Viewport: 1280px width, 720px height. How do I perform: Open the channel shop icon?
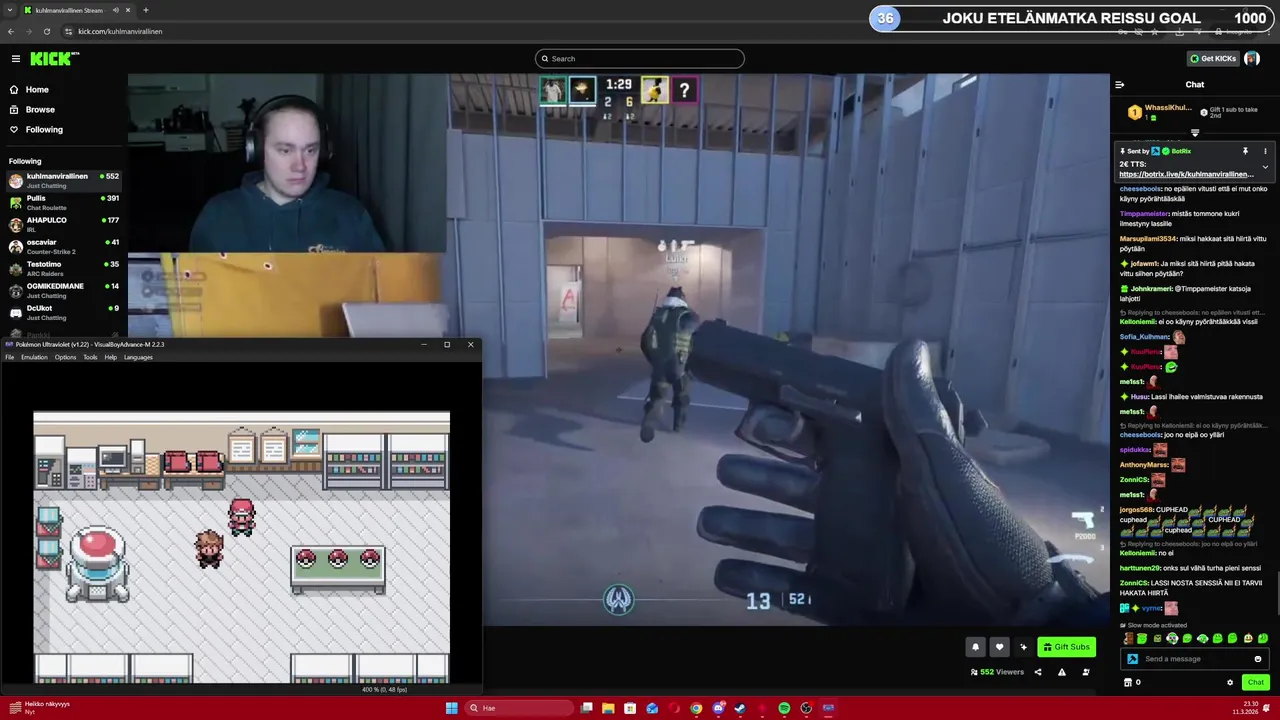1128,682
